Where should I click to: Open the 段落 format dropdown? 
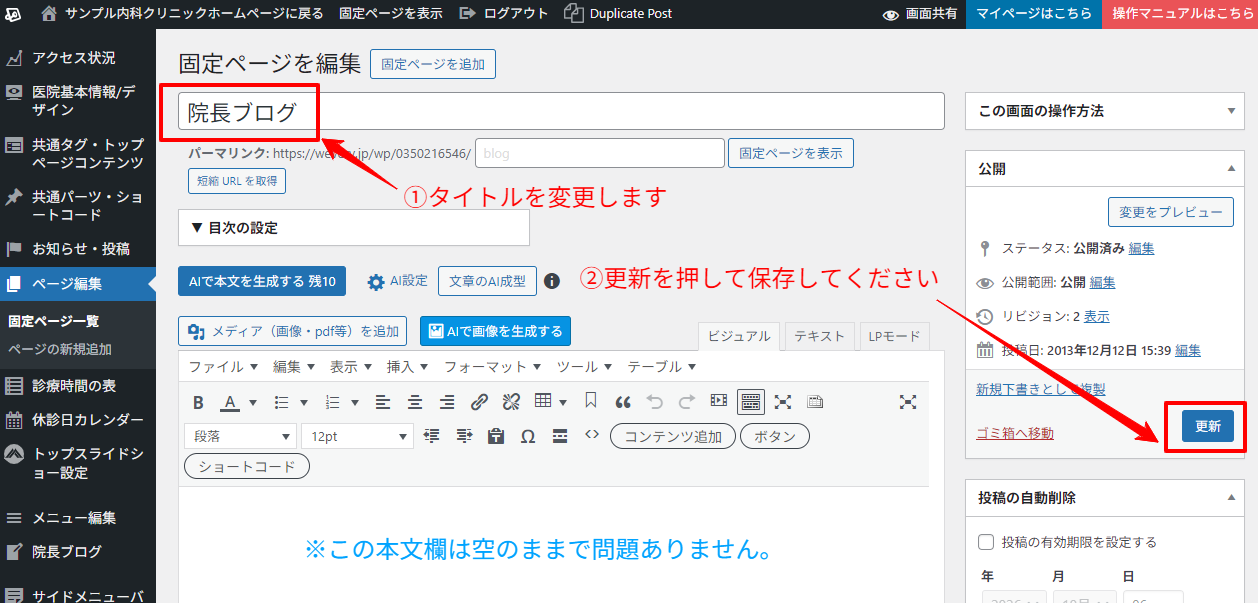coord(240,436)
